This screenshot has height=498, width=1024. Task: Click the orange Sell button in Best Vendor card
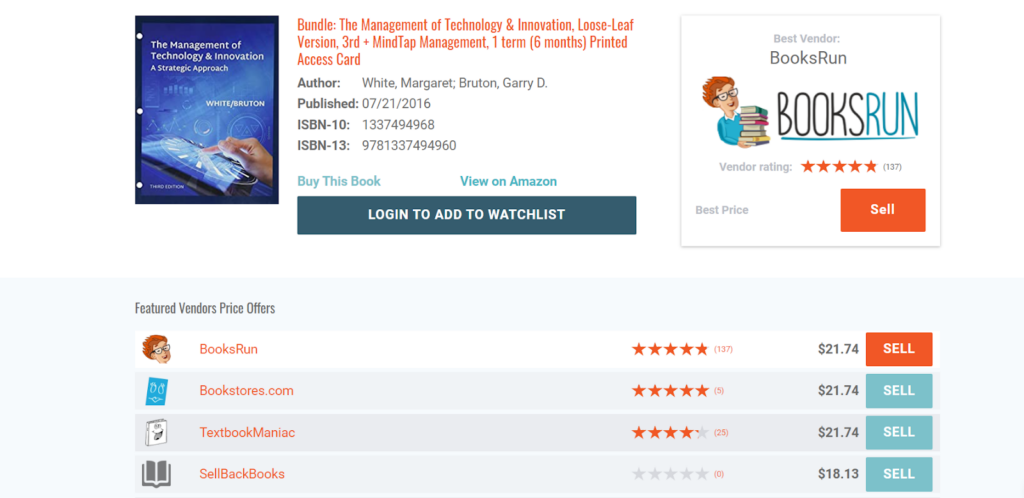click(x=882, y=210)
